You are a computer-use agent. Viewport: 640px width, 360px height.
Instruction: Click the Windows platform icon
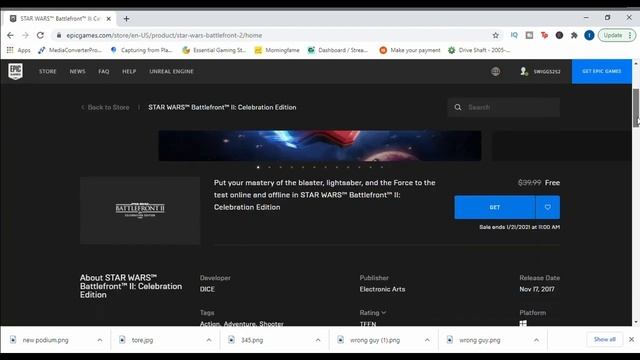click(x=523, y=323)
